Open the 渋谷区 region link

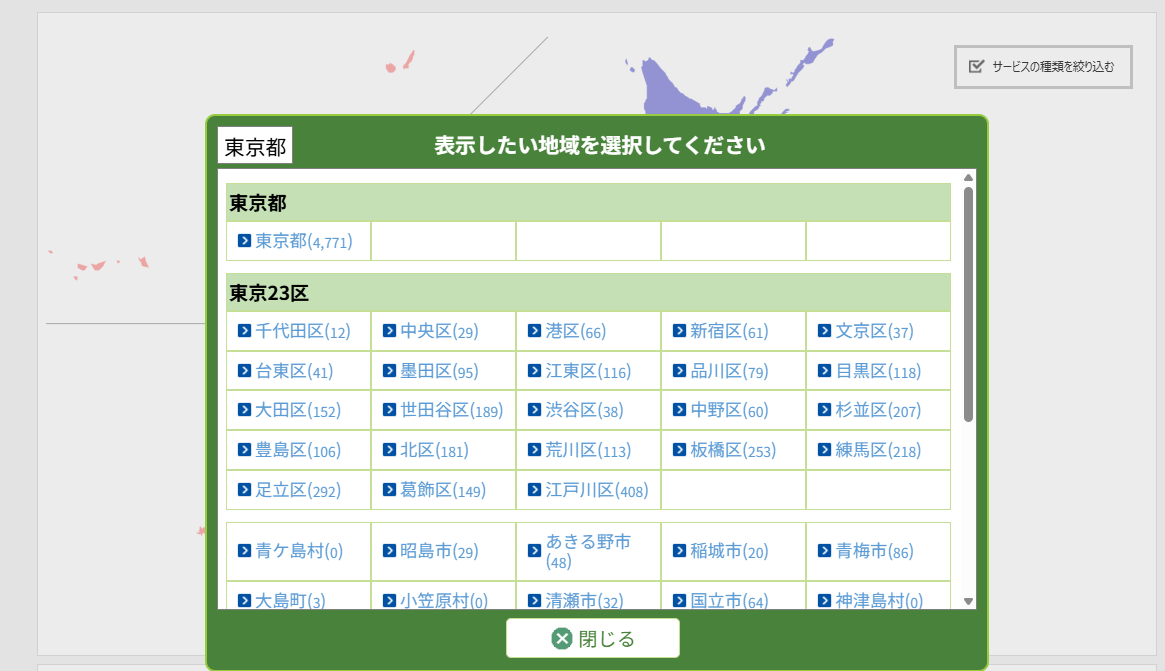pyautogui.click(x=571, y=410)
